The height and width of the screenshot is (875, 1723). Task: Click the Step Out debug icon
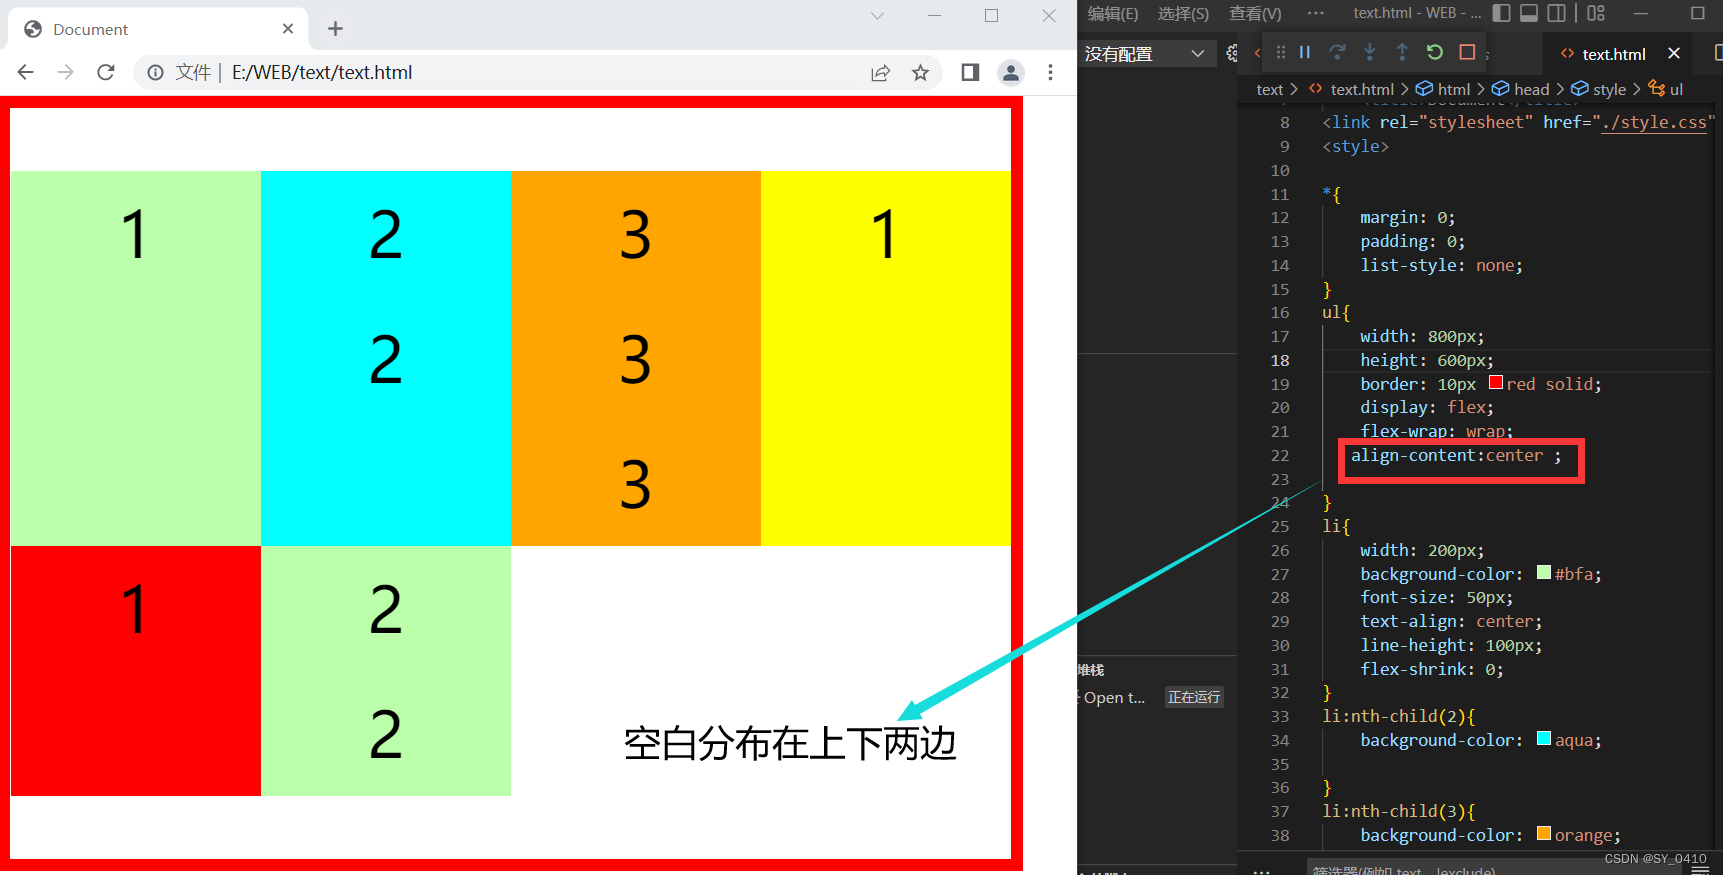pyautogui.click(x=1402, y=52)
